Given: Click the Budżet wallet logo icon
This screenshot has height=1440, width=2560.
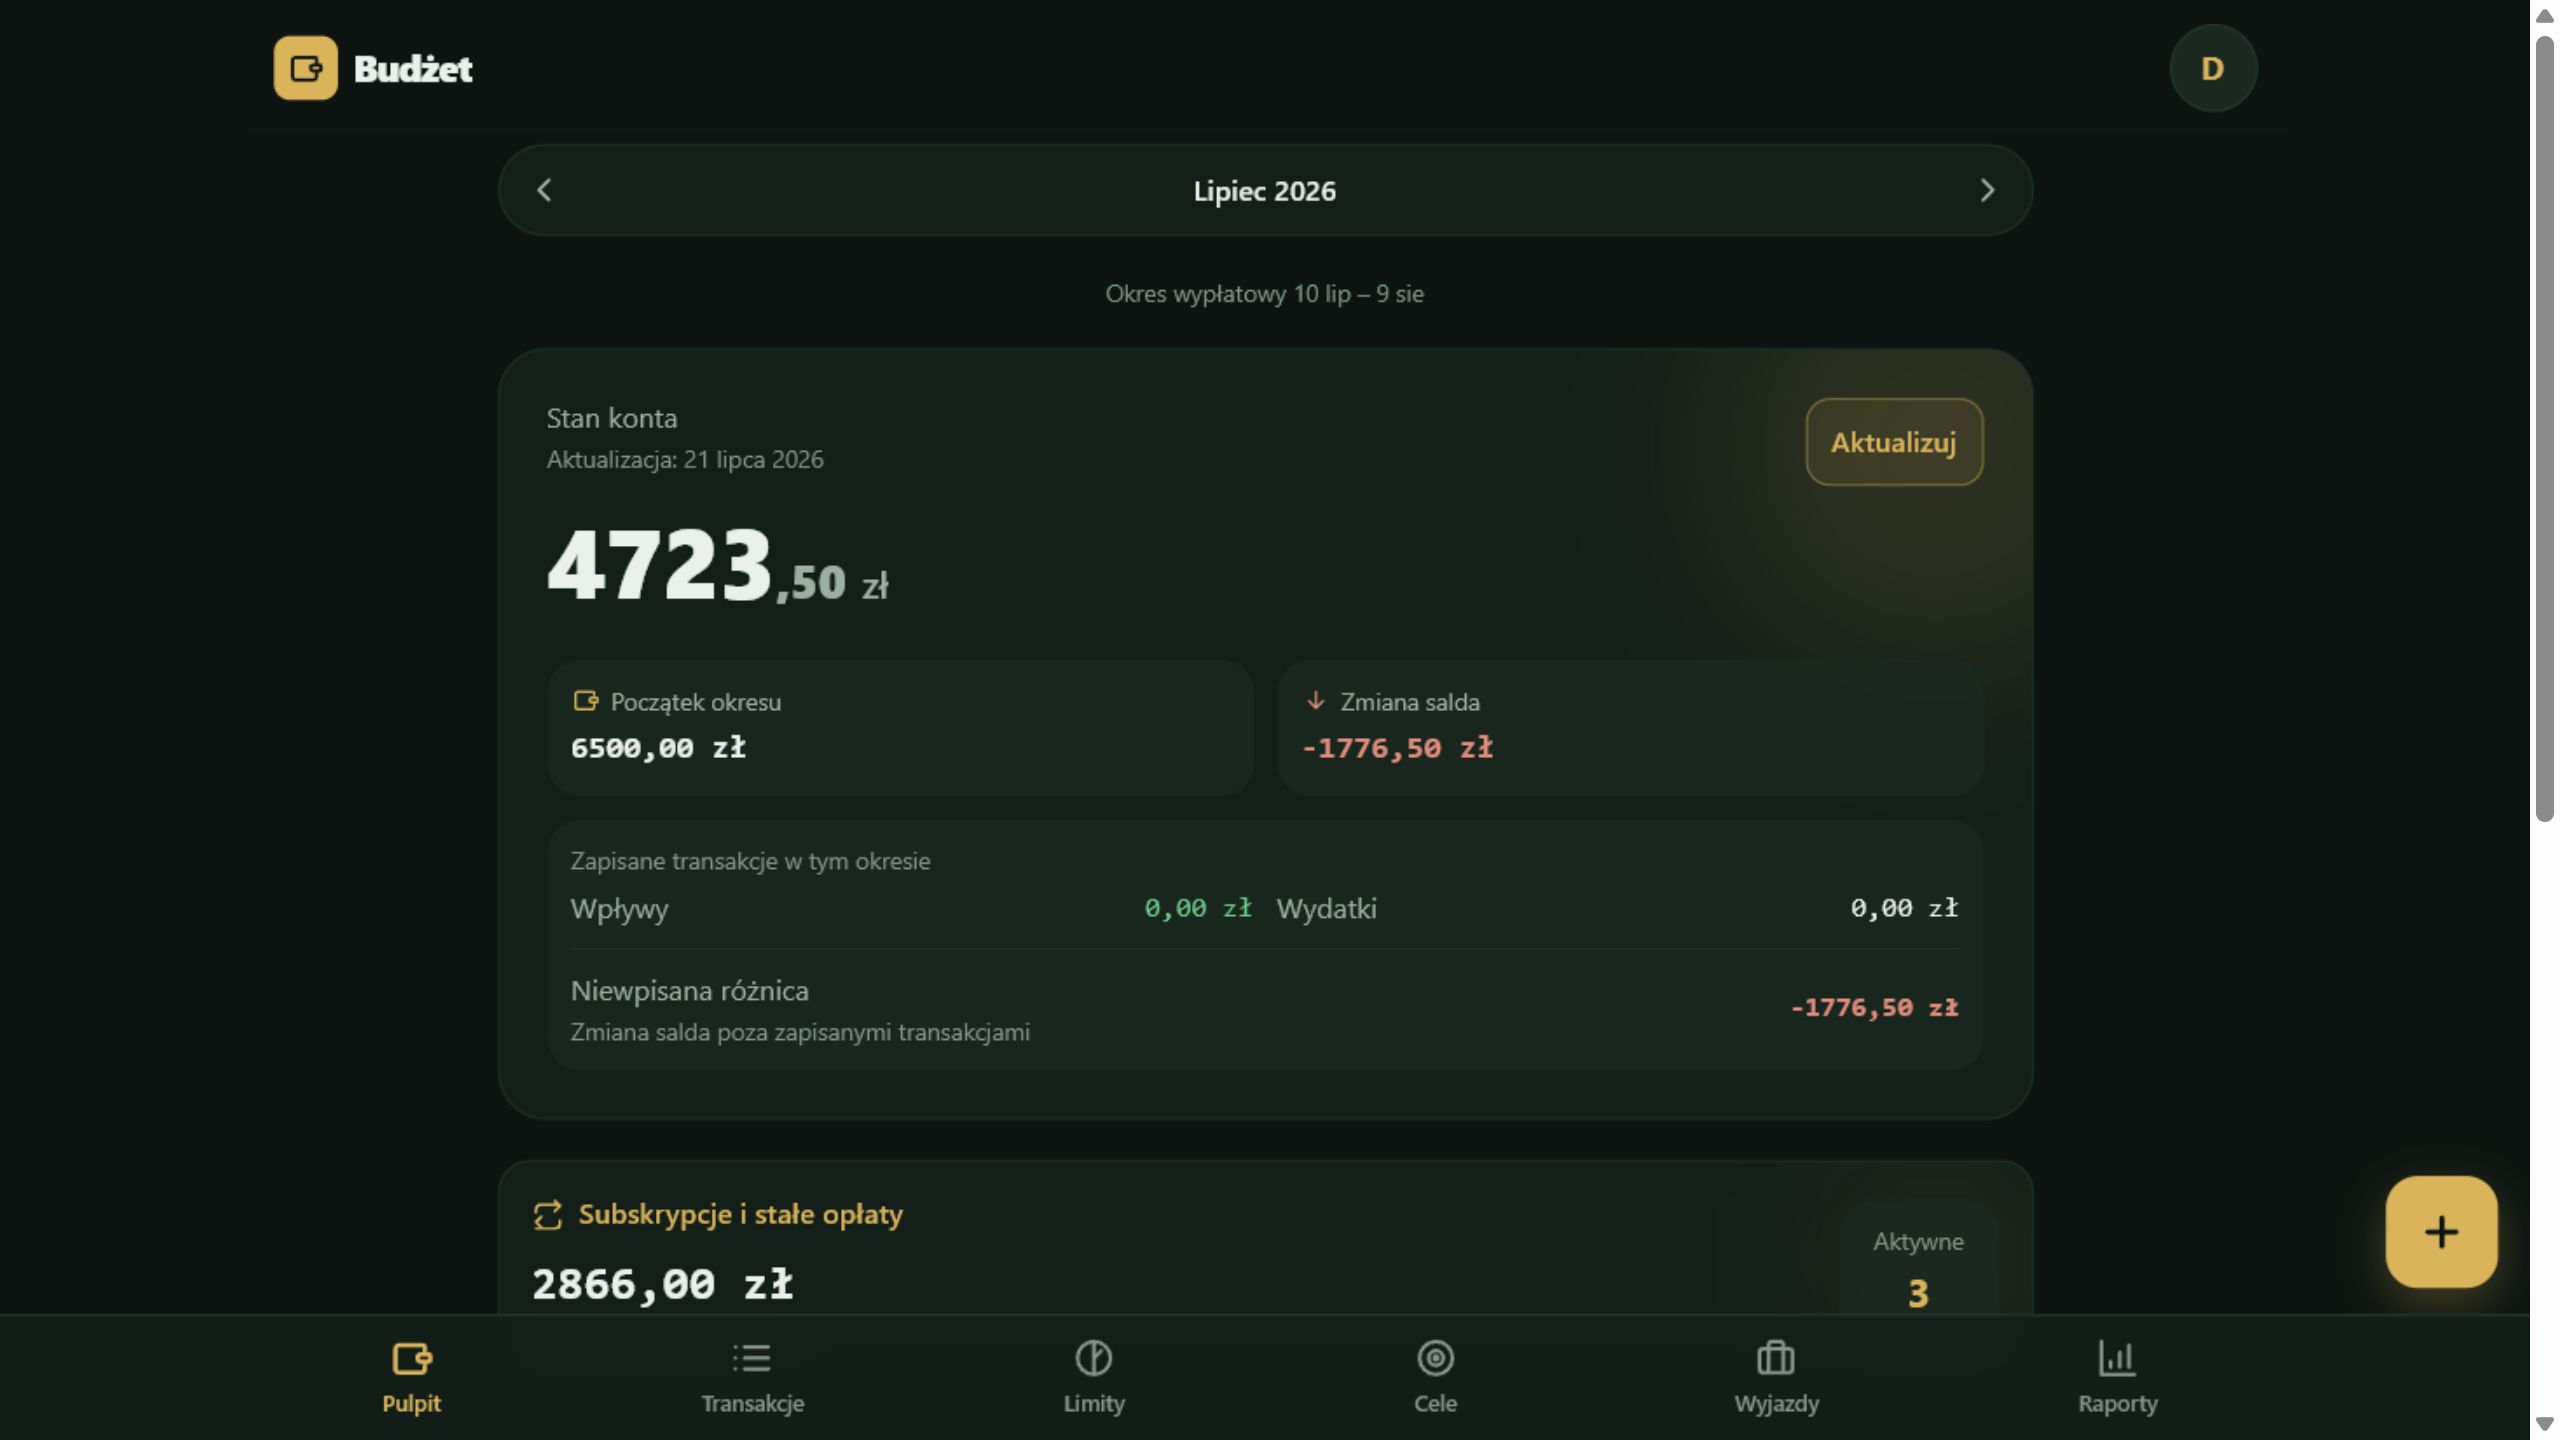Looking at the screenshot, I should pos(306,68).
